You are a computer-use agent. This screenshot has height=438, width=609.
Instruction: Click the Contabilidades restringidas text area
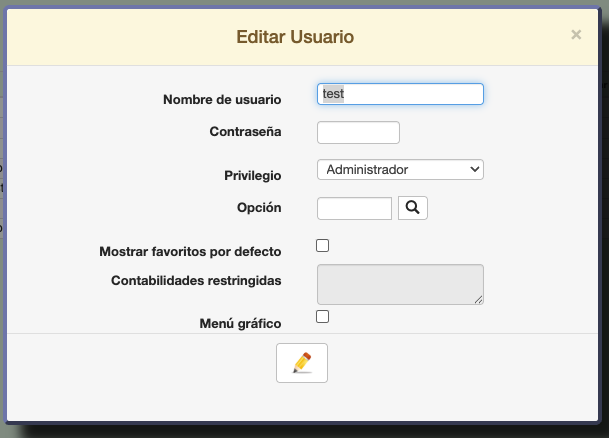pos(400,284)
